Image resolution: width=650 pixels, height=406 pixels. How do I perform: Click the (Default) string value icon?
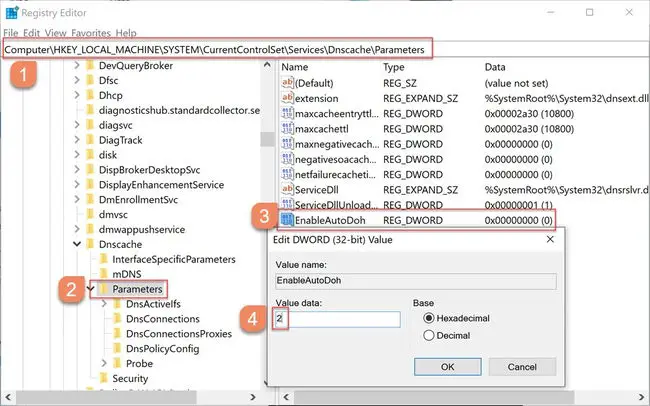click(x=287, y=83)
